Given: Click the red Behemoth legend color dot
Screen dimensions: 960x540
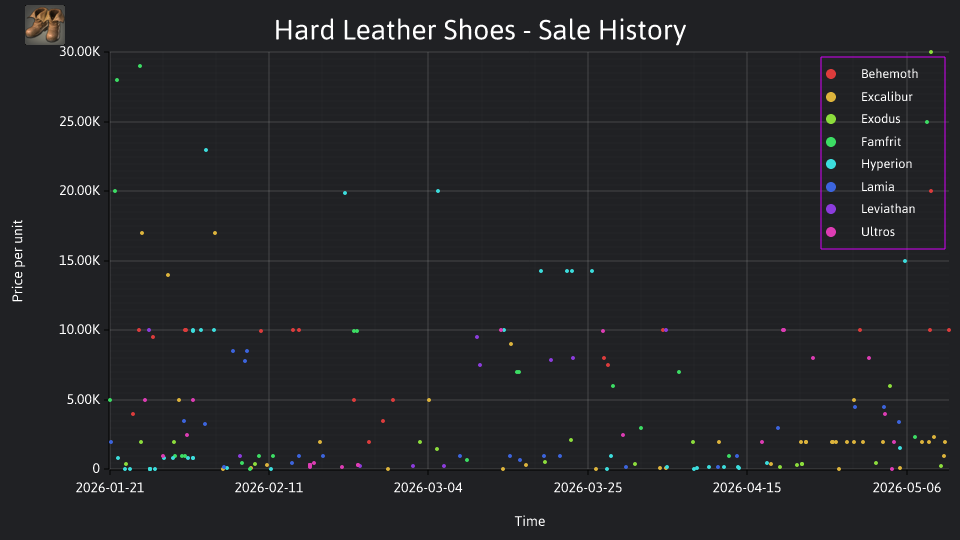Looking at the screenshot, I should [831, 74].
